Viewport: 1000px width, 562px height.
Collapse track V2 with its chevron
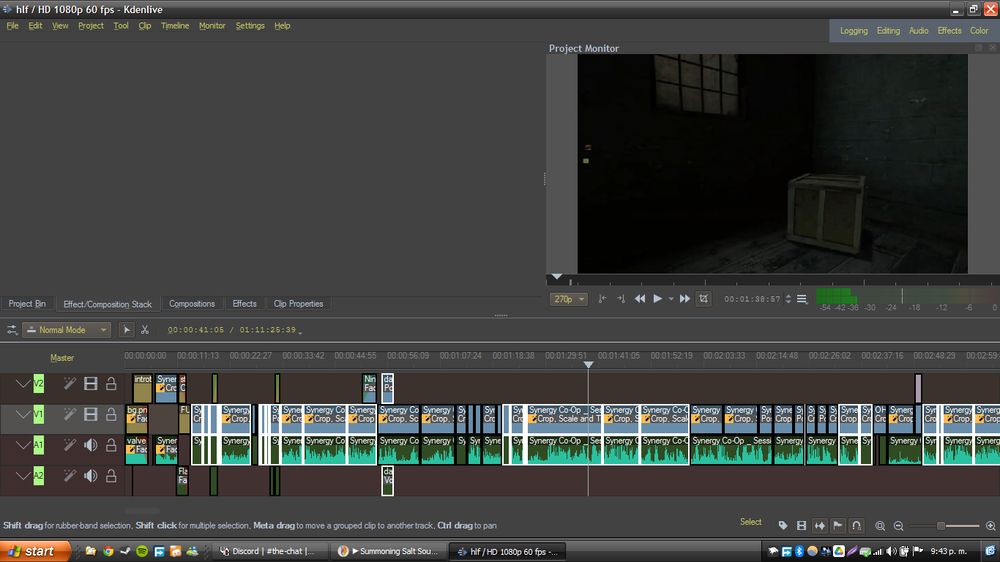pos(23,384)
